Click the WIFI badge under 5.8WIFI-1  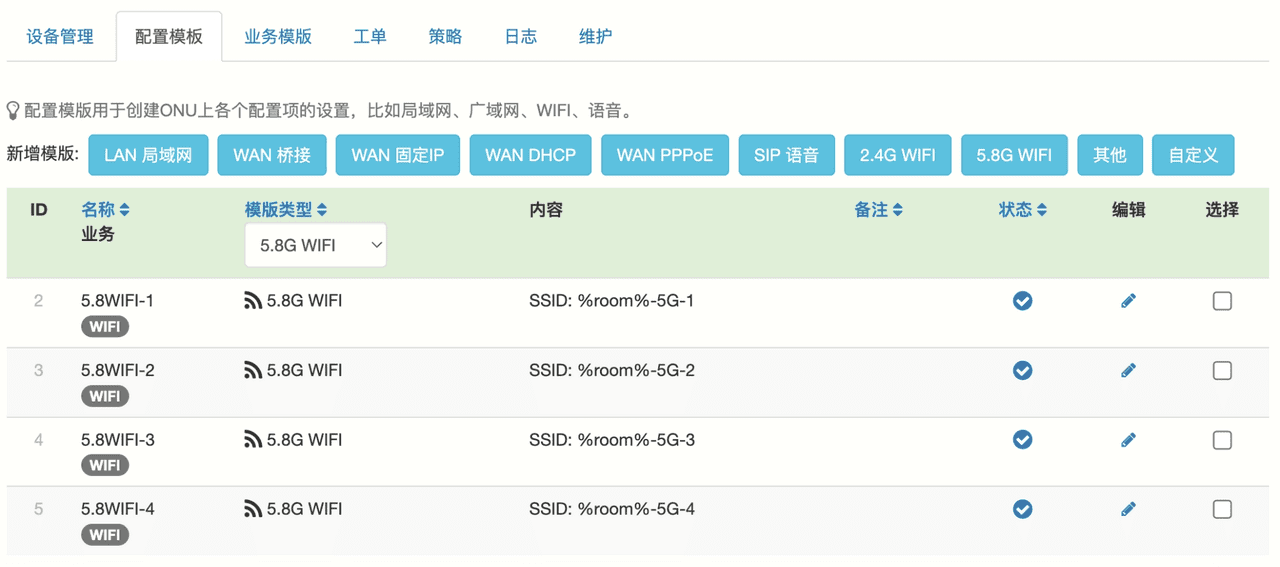(x=105, y=327)
